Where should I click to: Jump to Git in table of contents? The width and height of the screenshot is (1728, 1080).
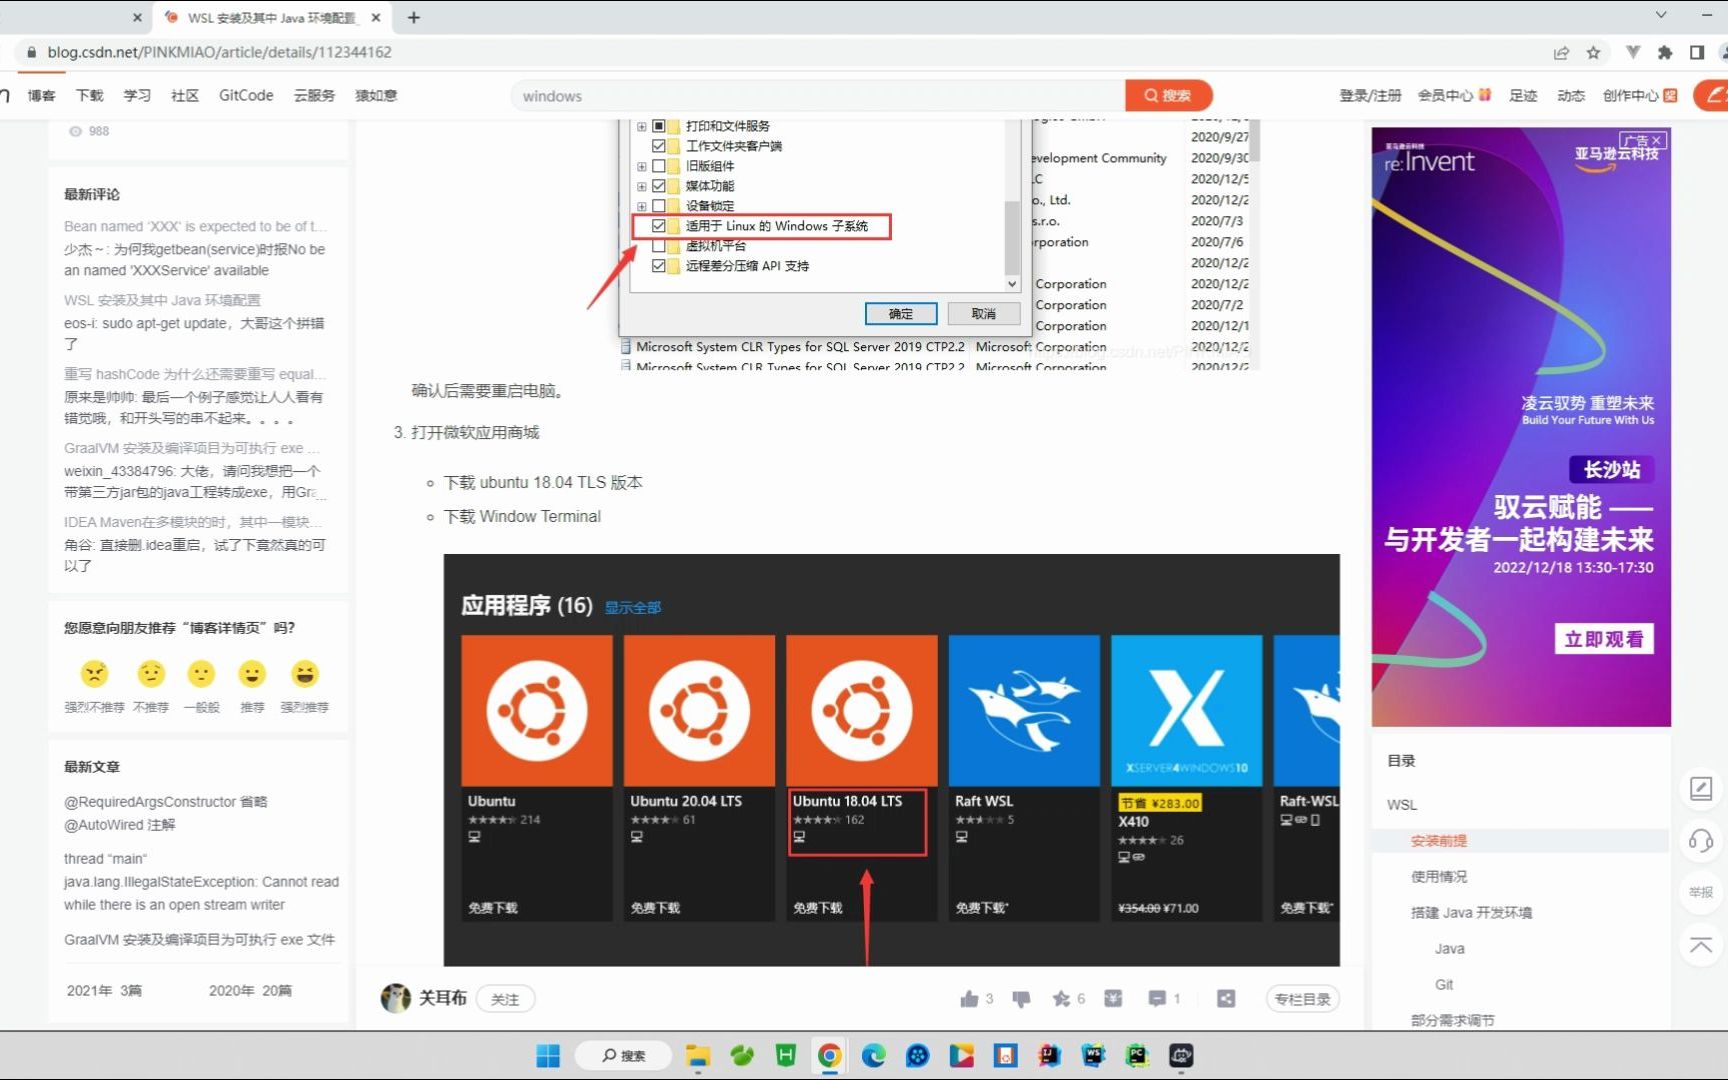click(x=1444, y=984)
